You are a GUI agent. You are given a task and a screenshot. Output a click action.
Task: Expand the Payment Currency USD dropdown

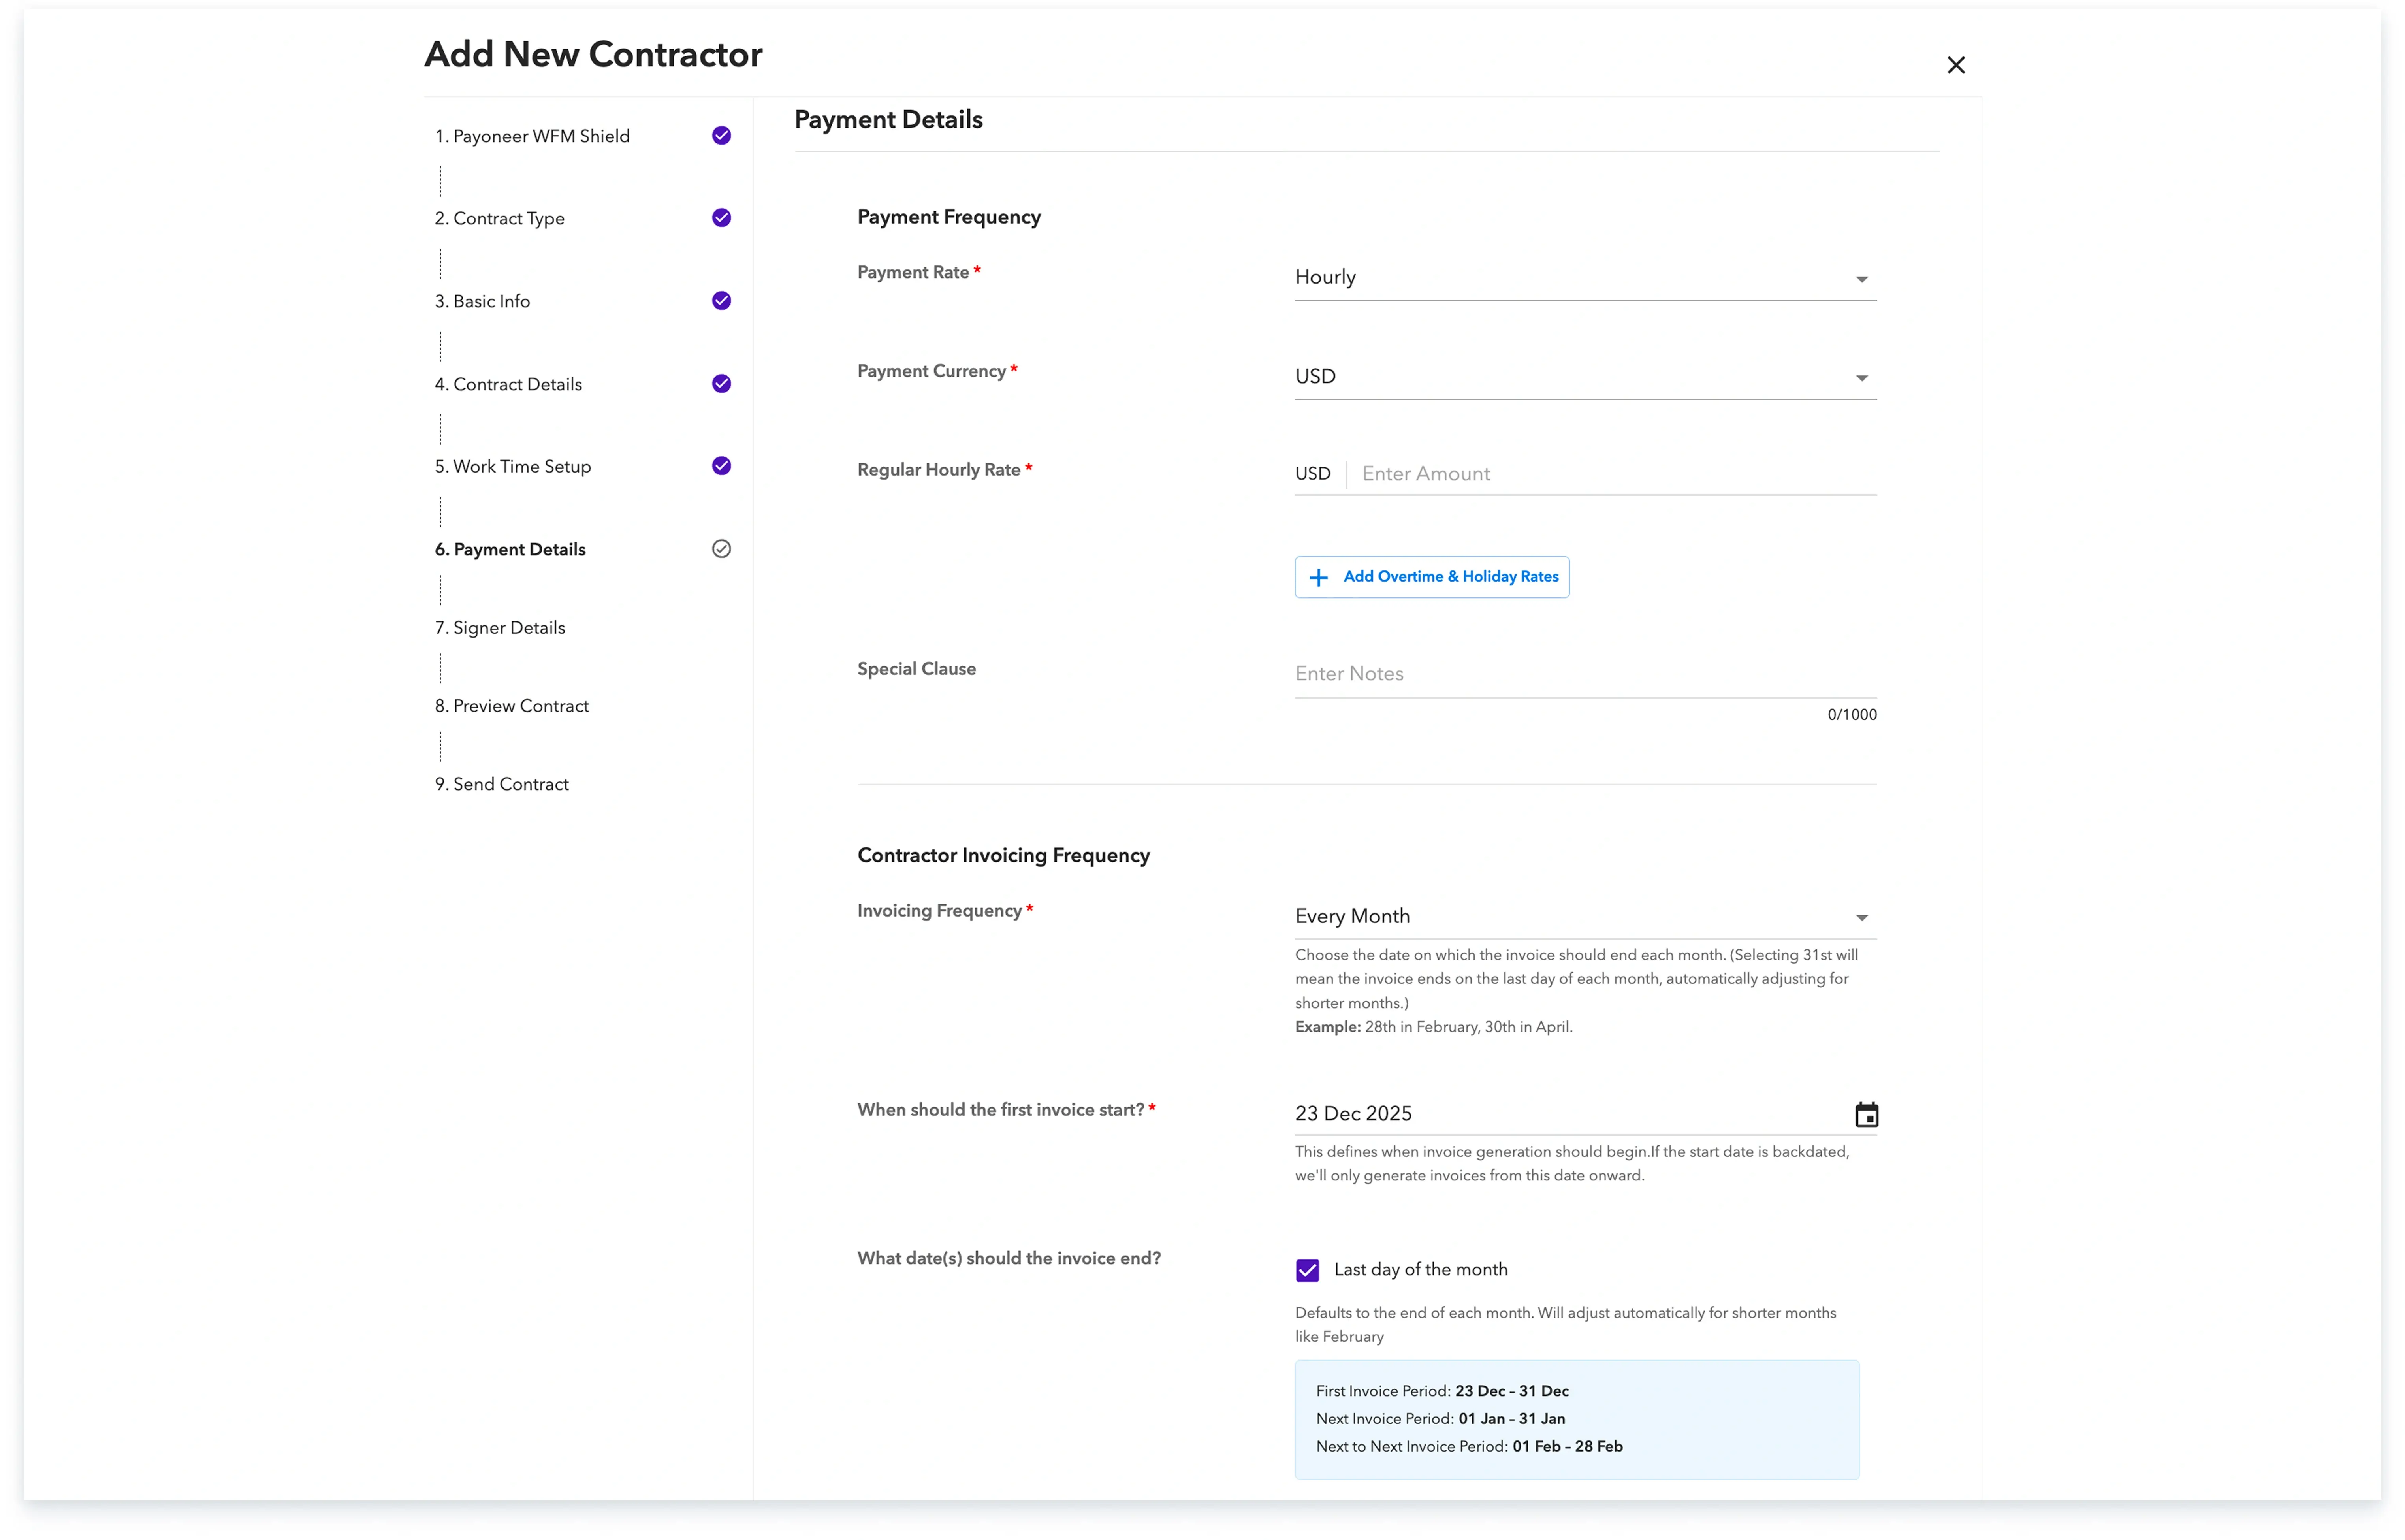tap(1584, 377)
